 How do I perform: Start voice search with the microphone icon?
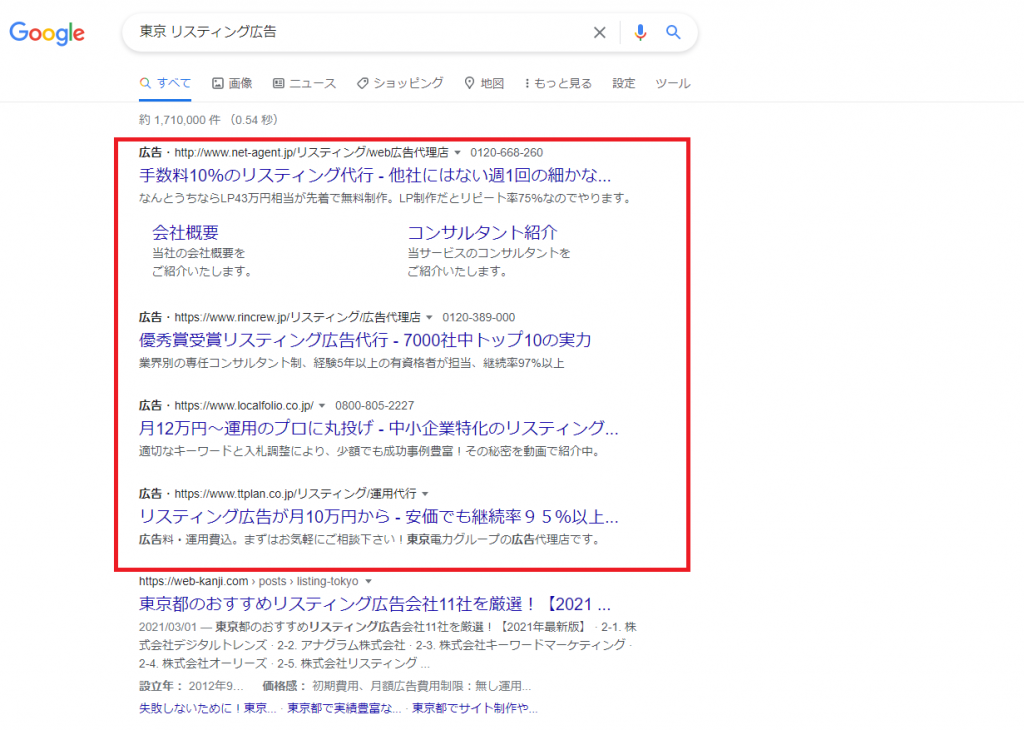pyautogui.click(x=640, y=32)
